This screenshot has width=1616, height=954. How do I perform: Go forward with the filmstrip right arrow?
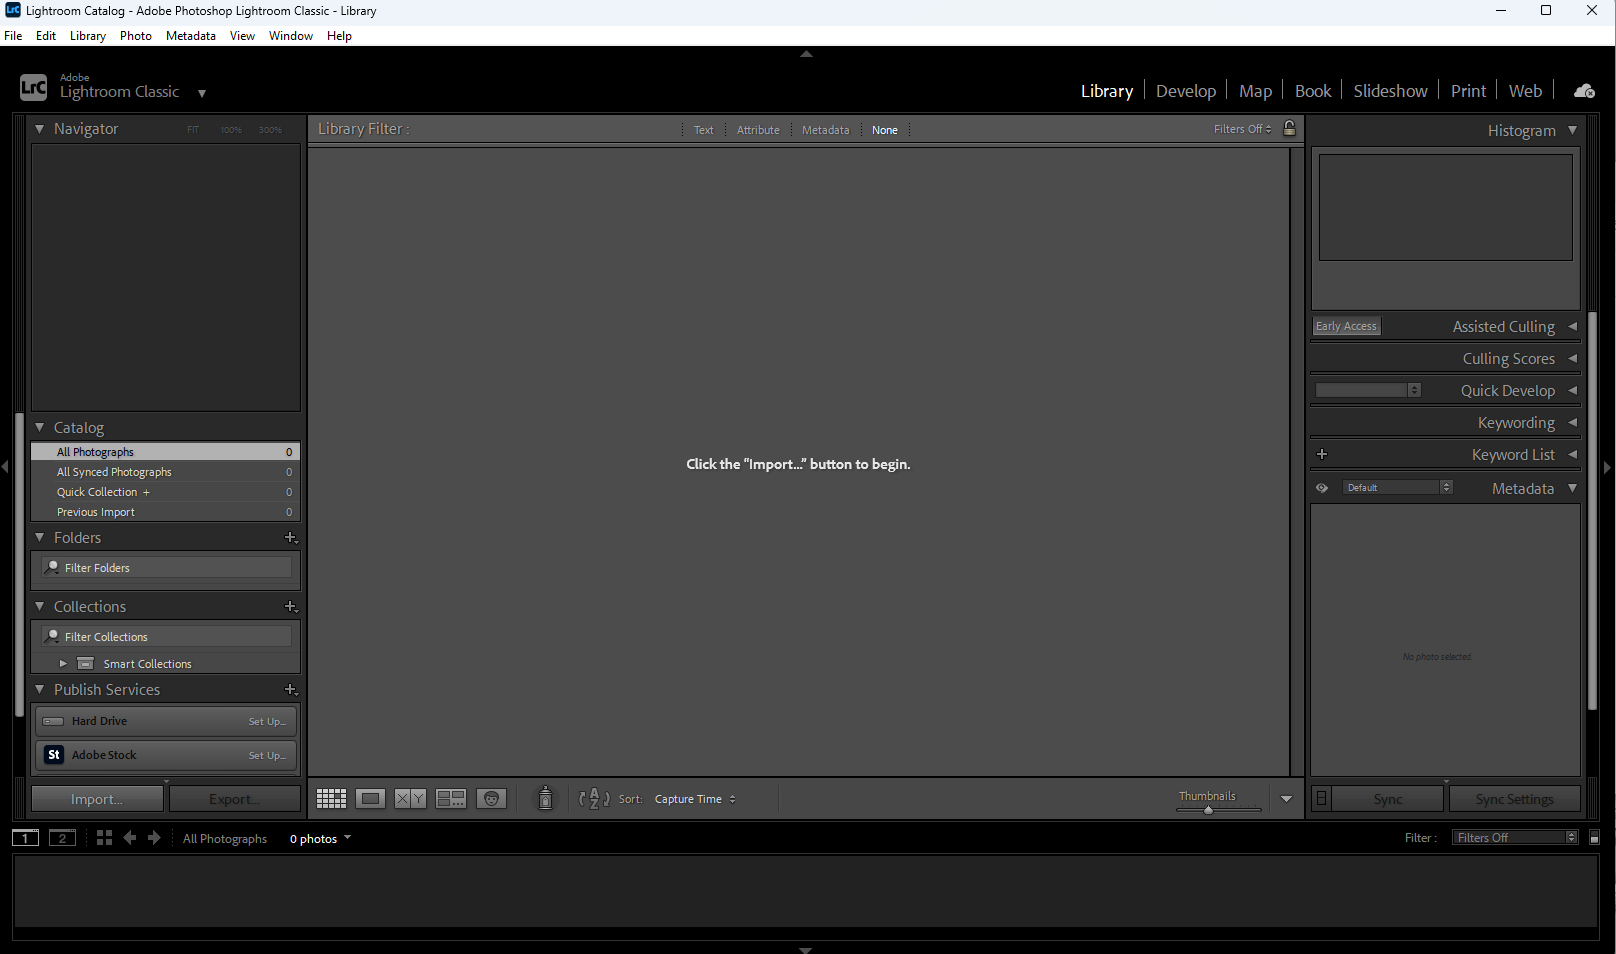(x=154, y=838)
